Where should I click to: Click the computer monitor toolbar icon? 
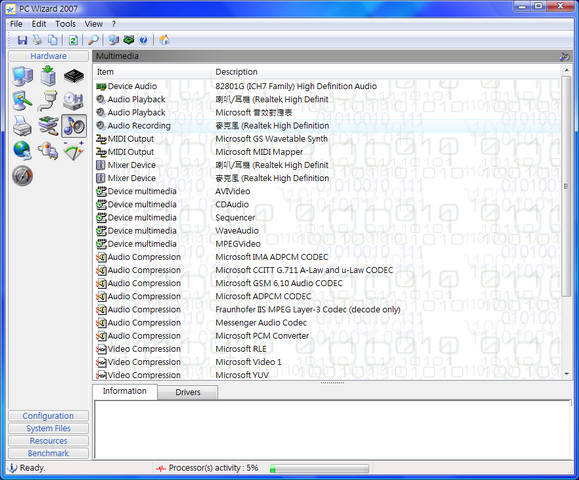click(x=113, y=40)
